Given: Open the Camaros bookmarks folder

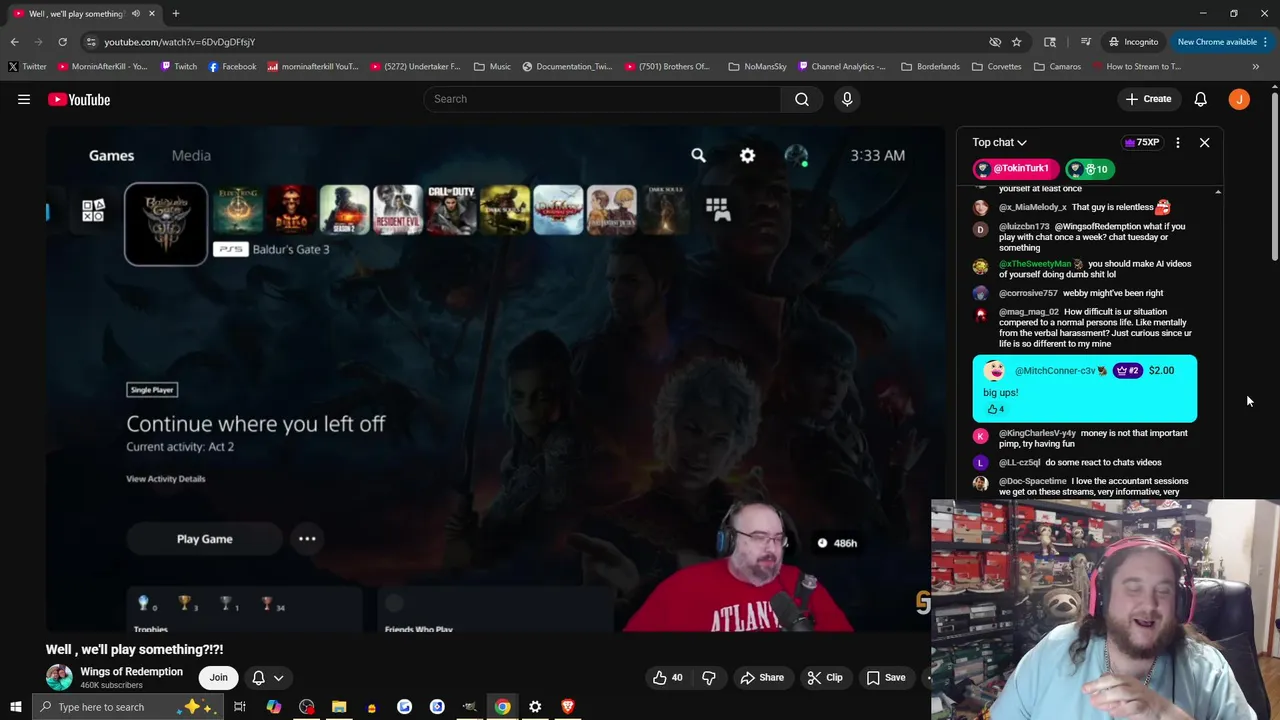Looking at the screenshot, I should tap(1057, 66).
